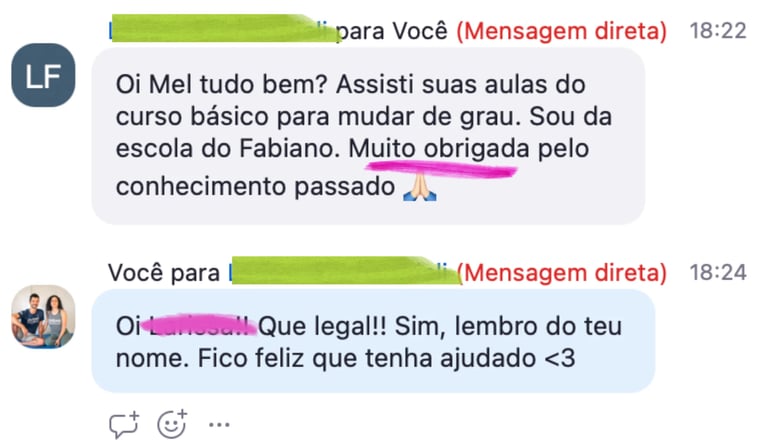Select the gray message starting with Oi Mel

click(x=368, y=136)
